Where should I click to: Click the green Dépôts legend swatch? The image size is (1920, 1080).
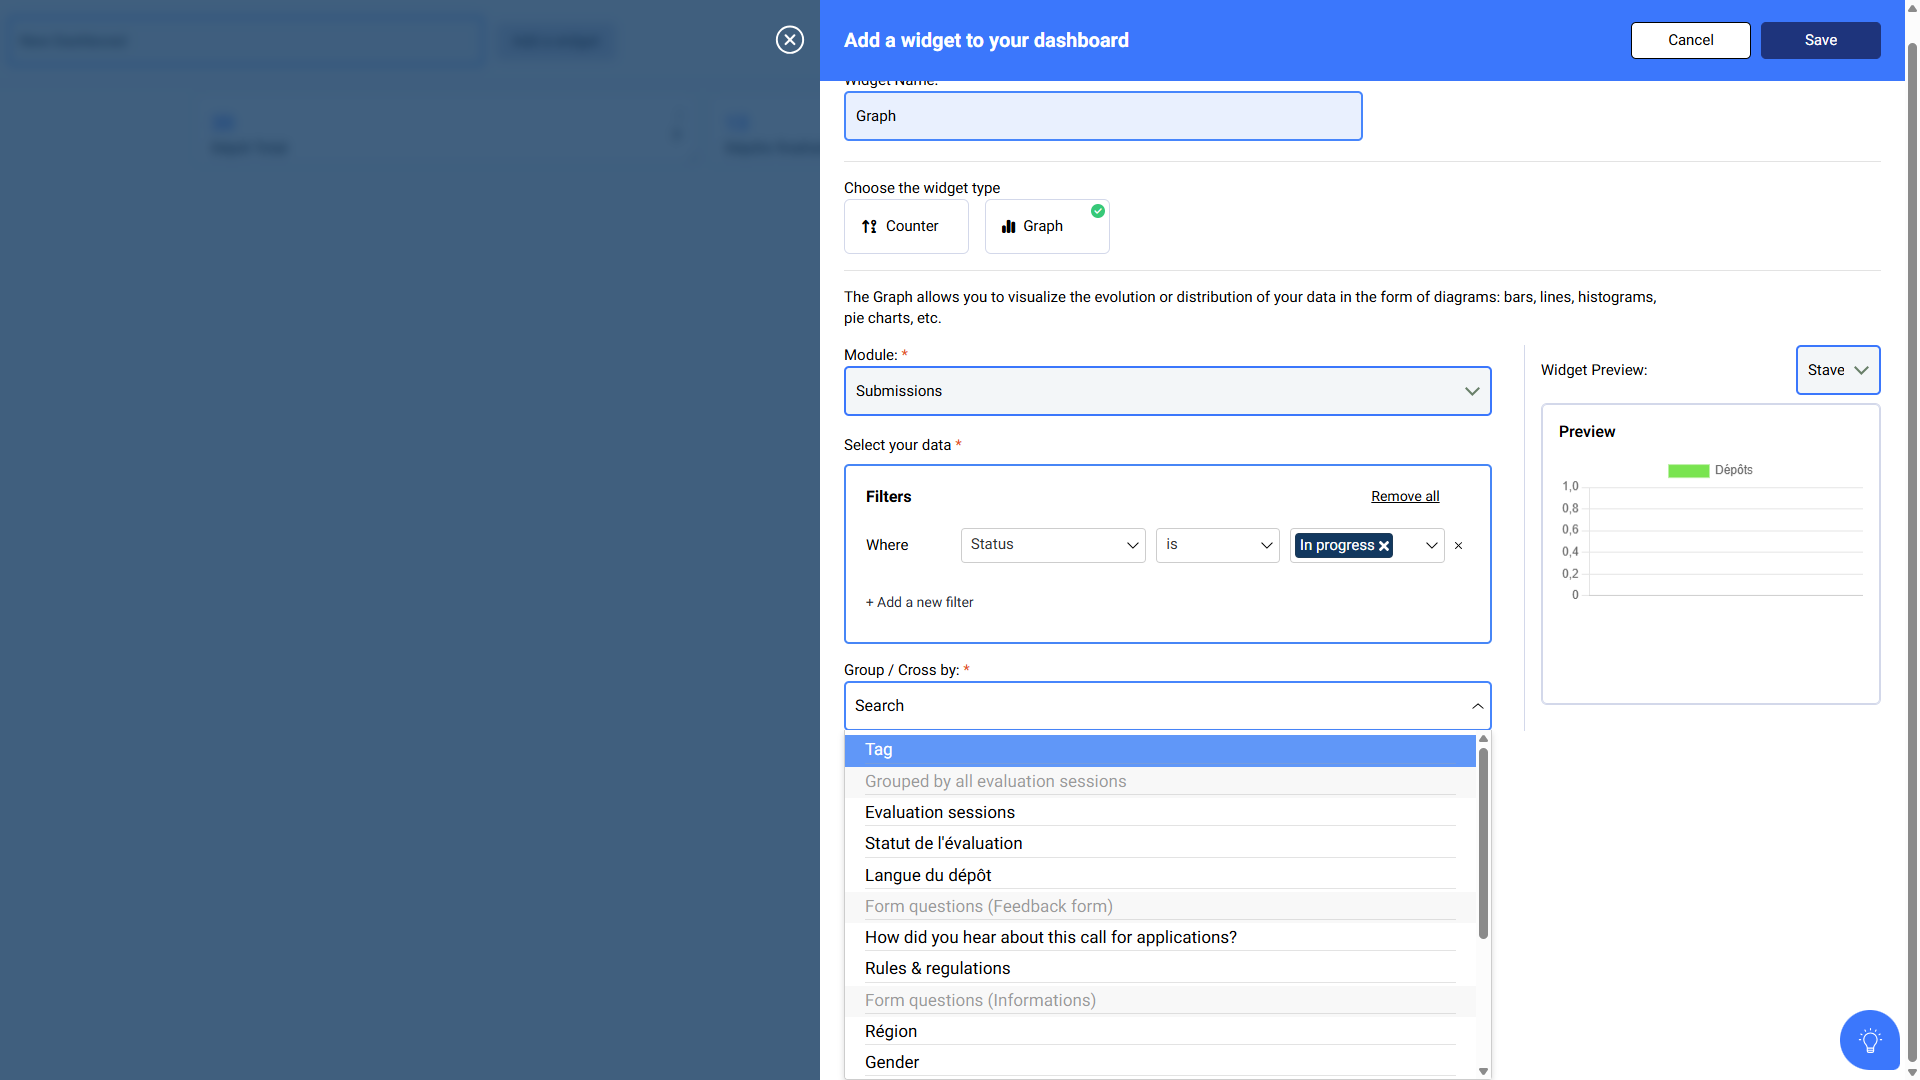pos(1688,471)
